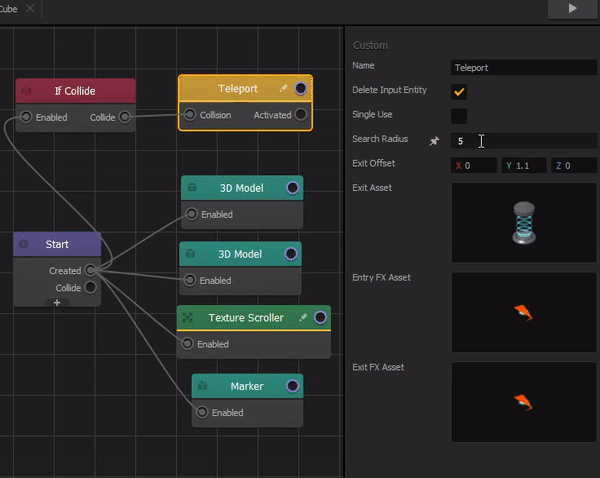Click Enabled port of second 3D Model
This screenshot has height=478, width=600.
tap(190, 280)
